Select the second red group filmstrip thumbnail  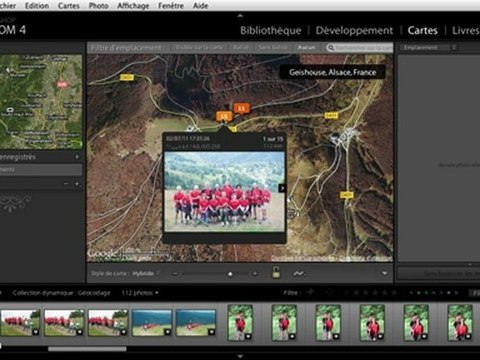[64, 322]
